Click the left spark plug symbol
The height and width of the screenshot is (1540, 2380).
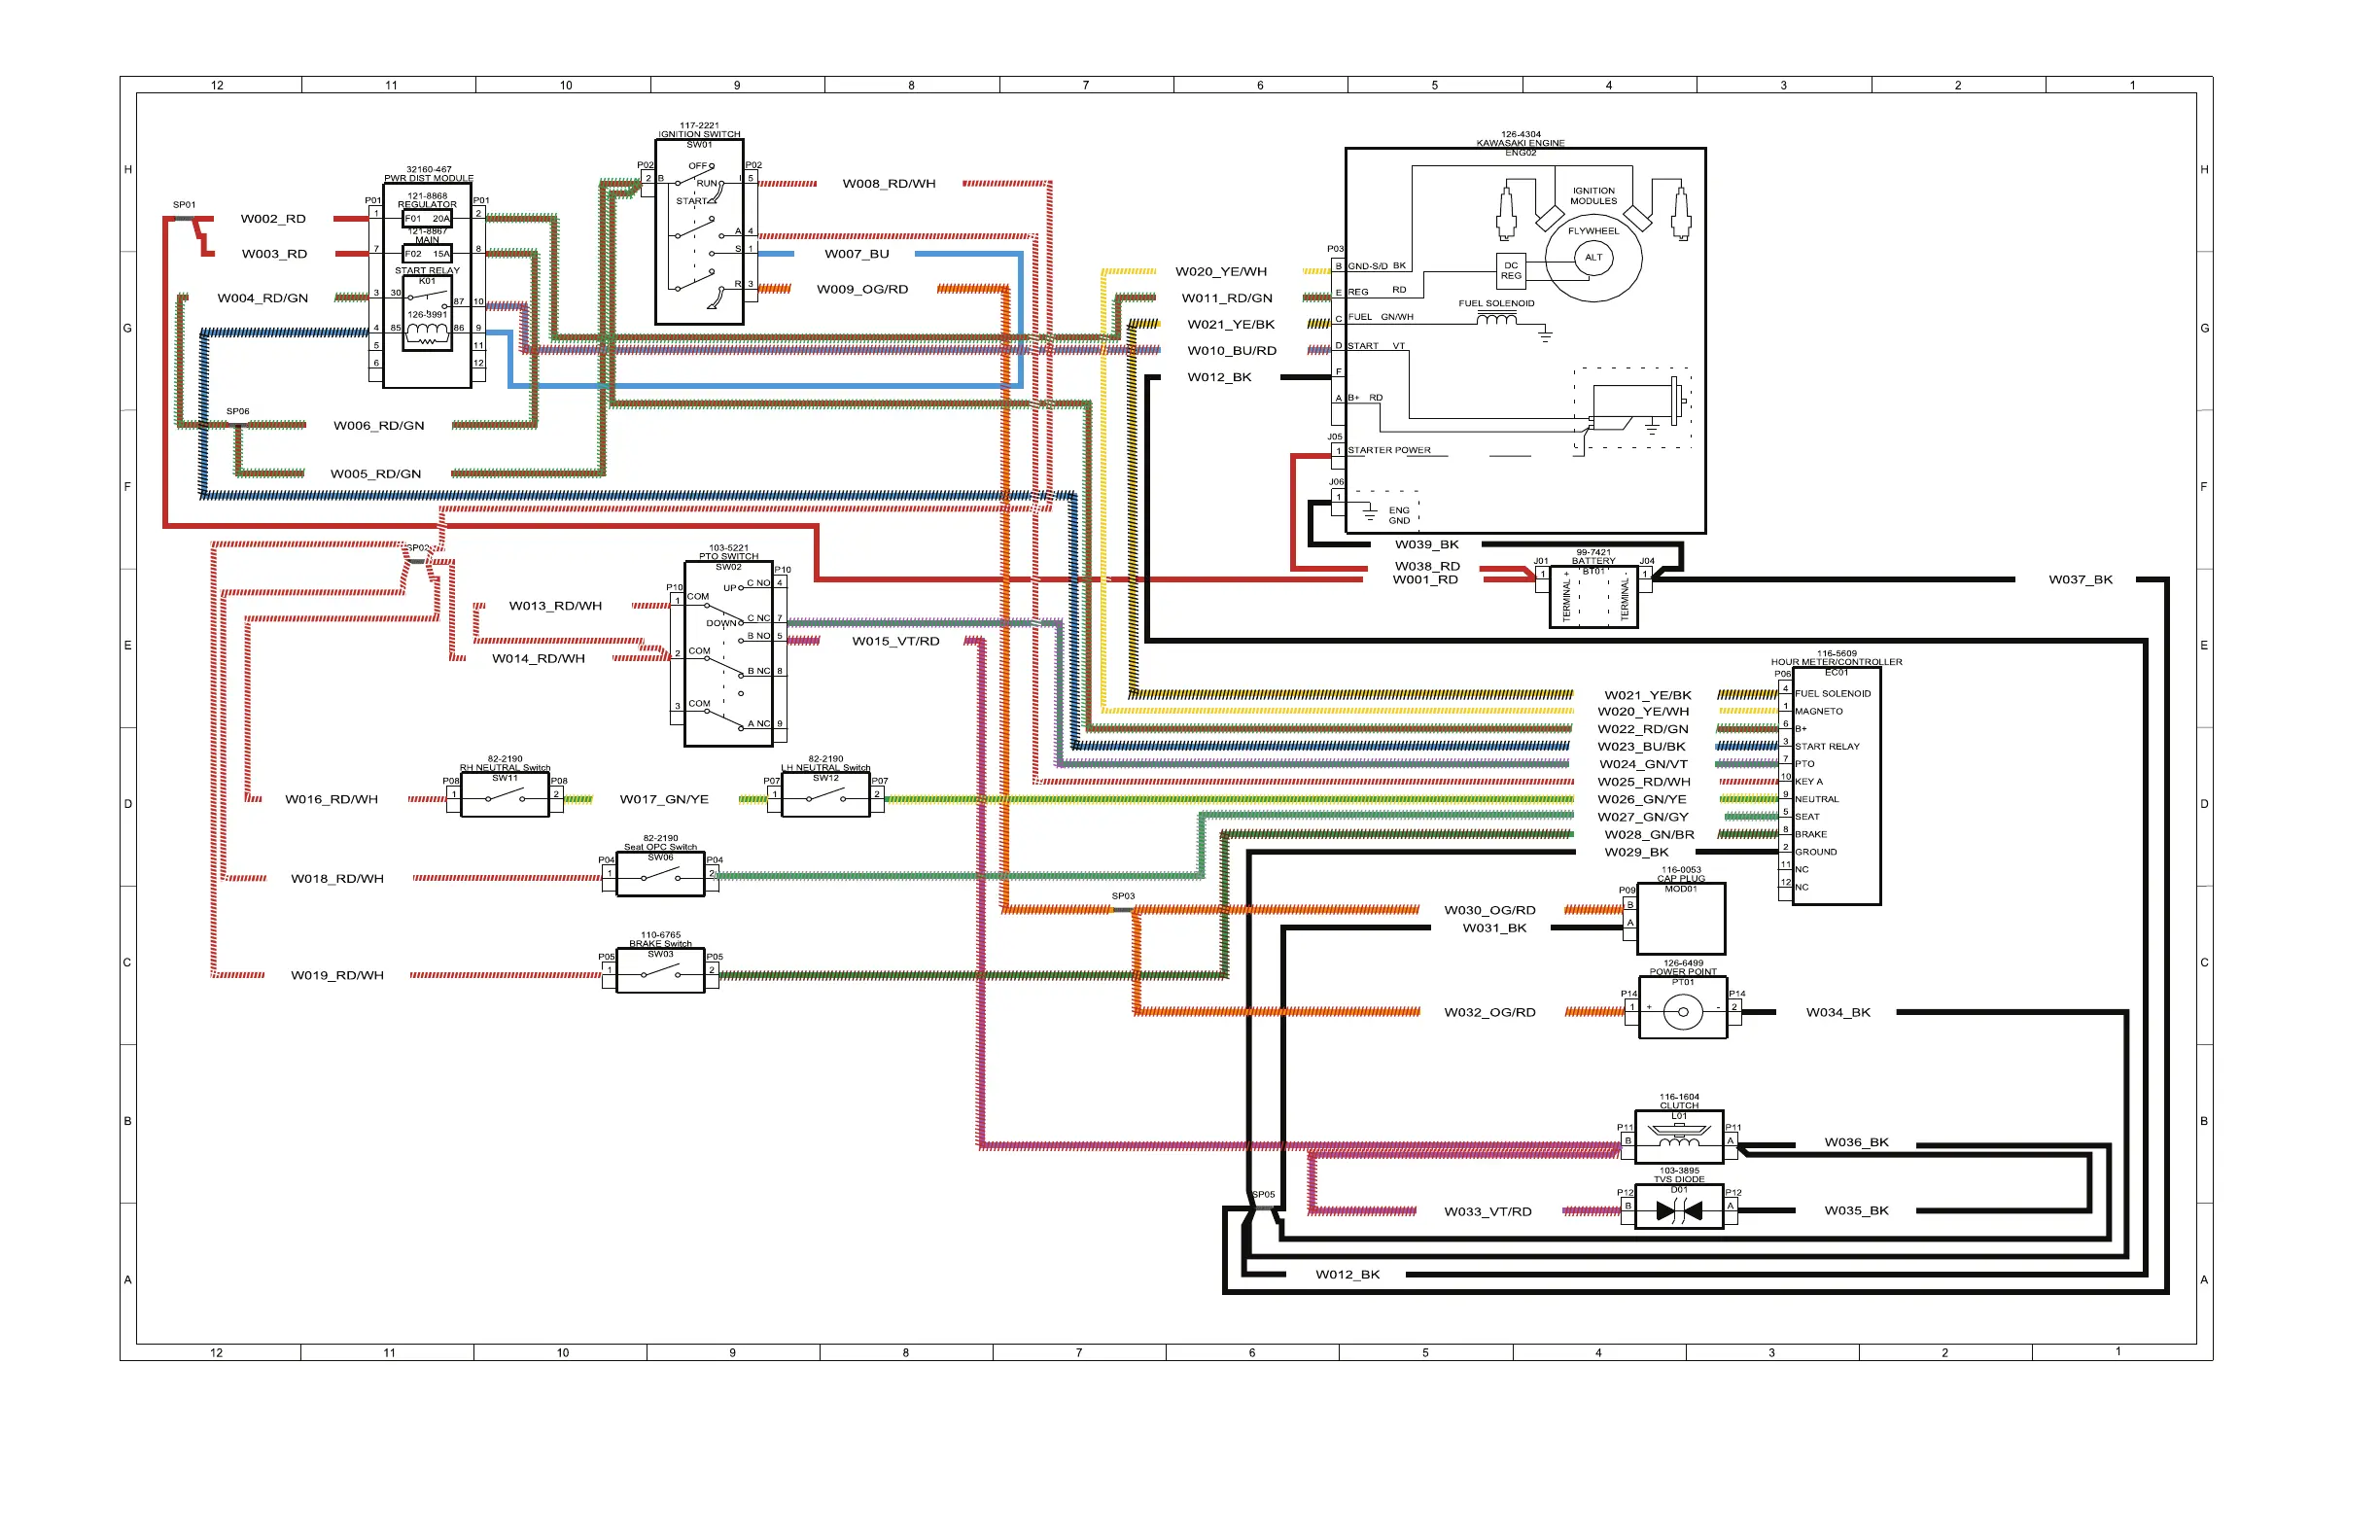pos(1506,210)
